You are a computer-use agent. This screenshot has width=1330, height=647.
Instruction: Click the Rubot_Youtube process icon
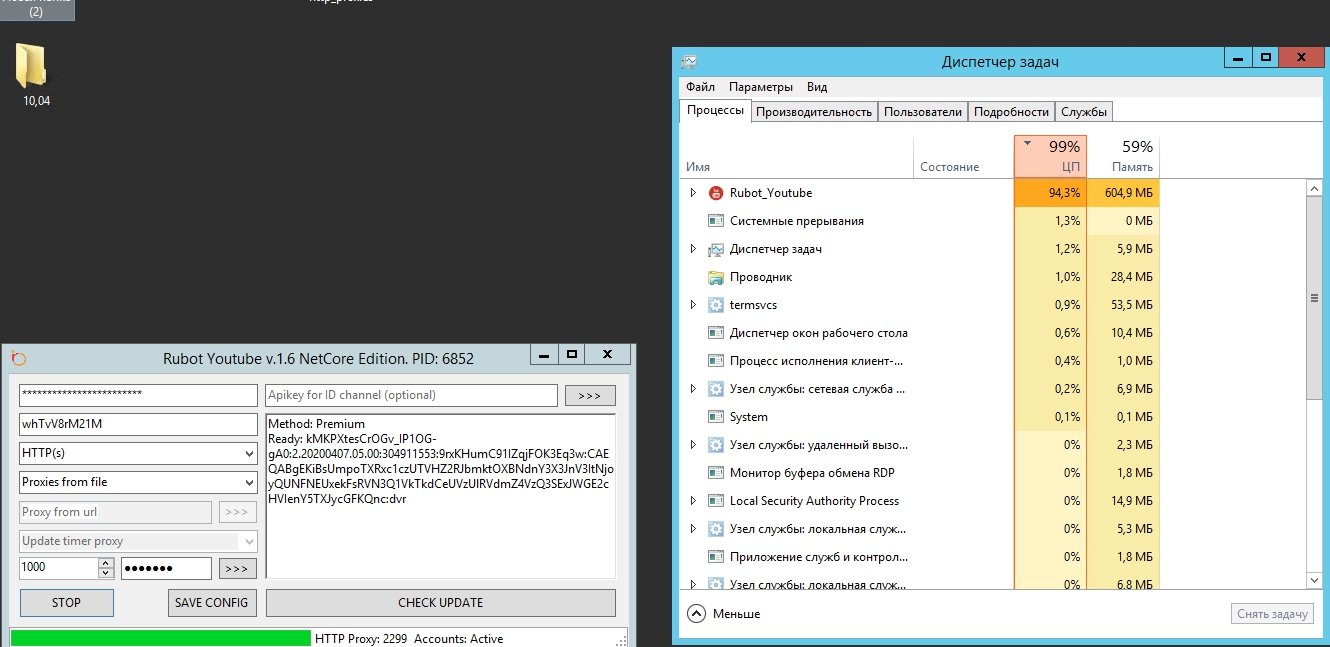pos(716,193)
